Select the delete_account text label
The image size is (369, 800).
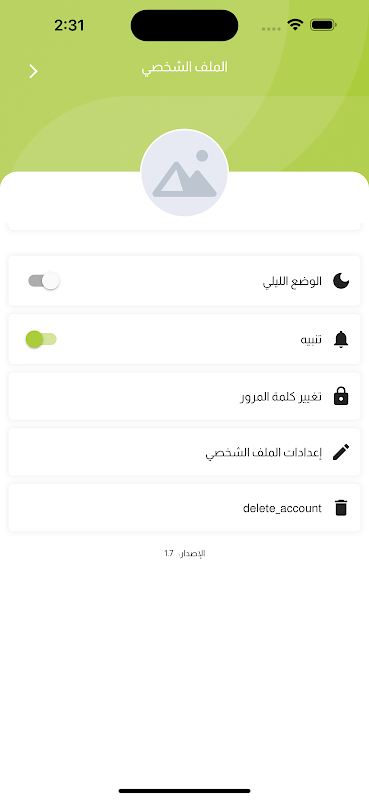[282, 508]
